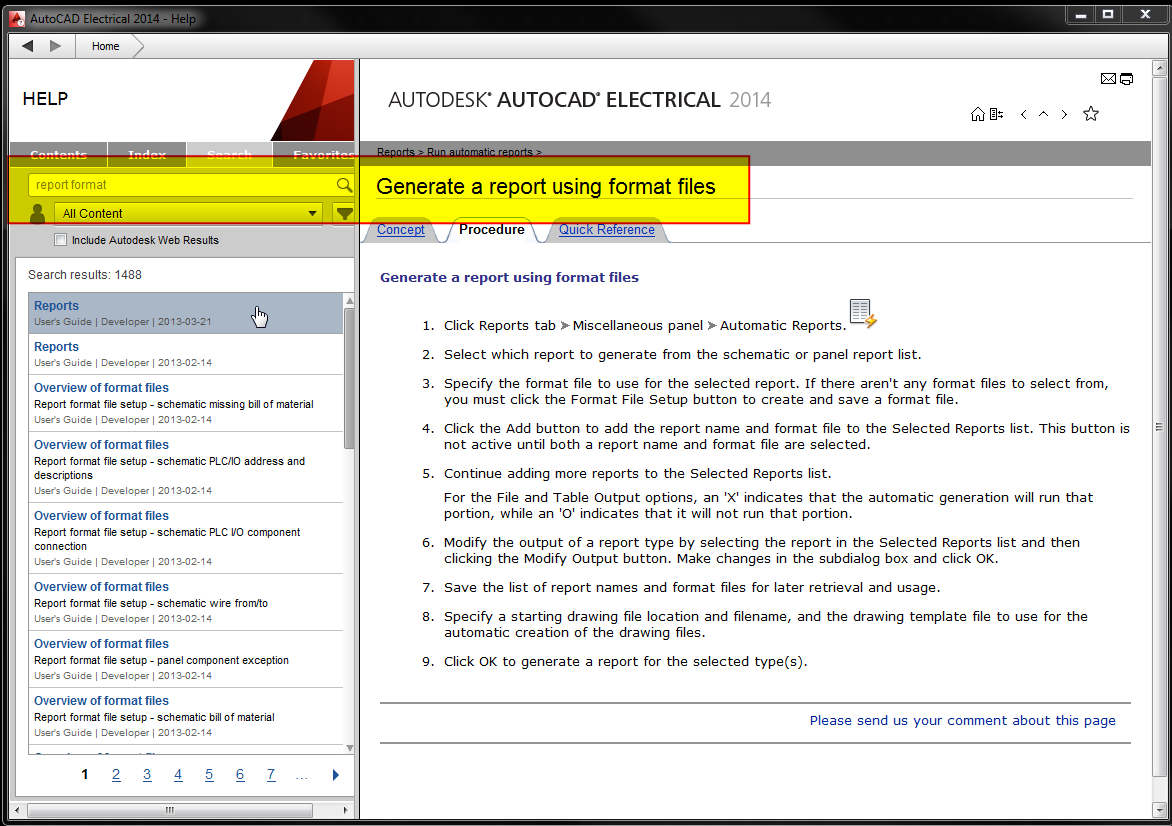Click the left panel horizontal scrollbar thumb
The image size is (1172, 826).
170,810
